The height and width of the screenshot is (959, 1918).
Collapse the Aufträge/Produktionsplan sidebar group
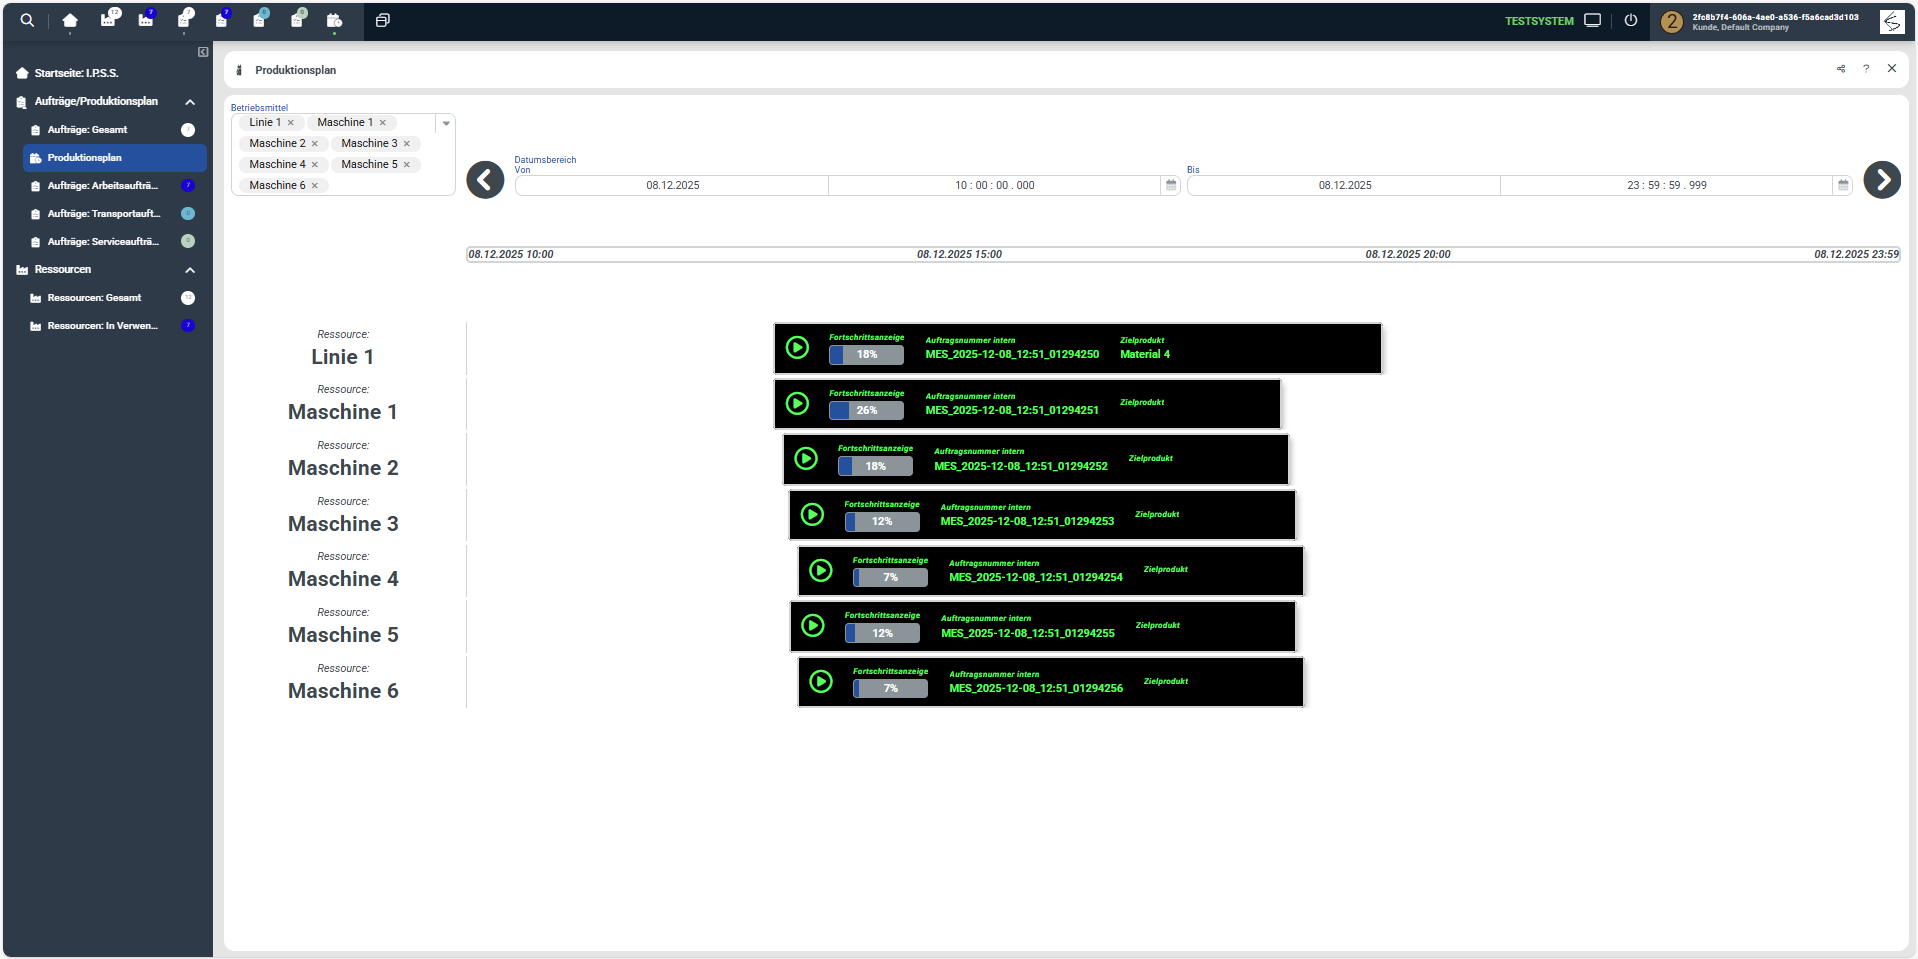pyautogui.click(x=190, y=102)
